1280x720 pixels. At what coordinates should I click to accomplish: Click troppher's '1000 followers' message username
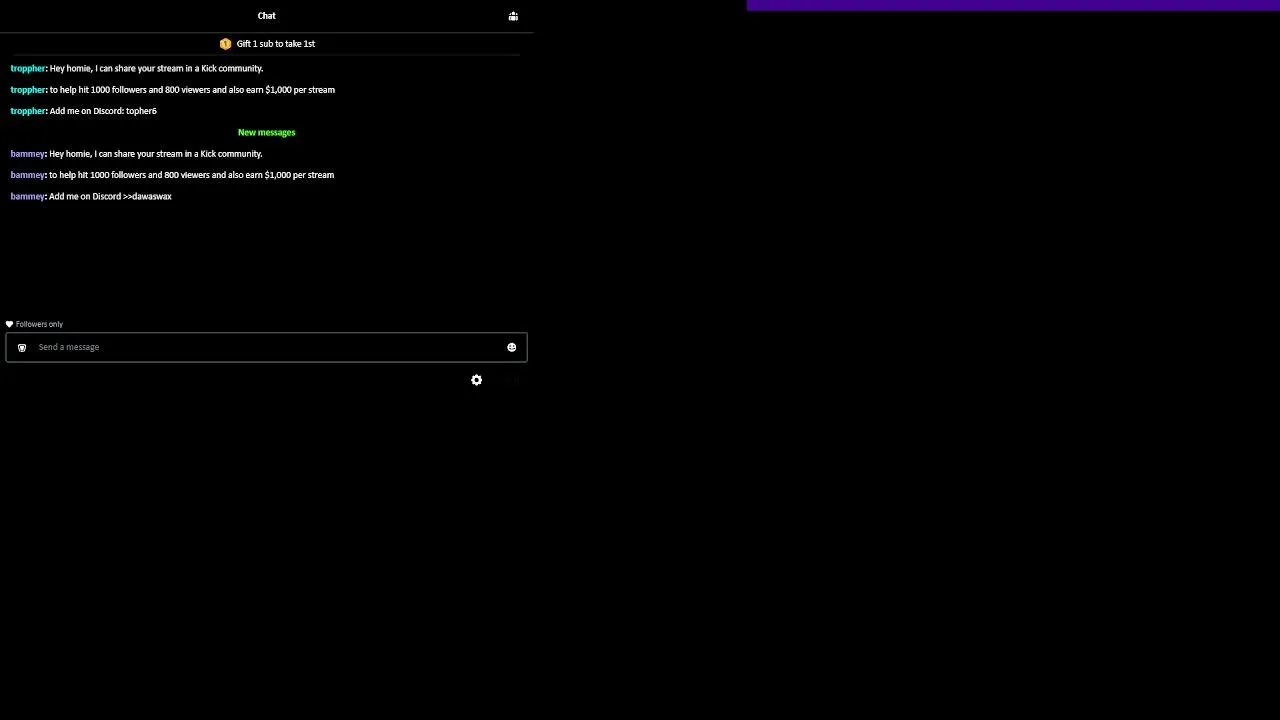coord(28,90)
